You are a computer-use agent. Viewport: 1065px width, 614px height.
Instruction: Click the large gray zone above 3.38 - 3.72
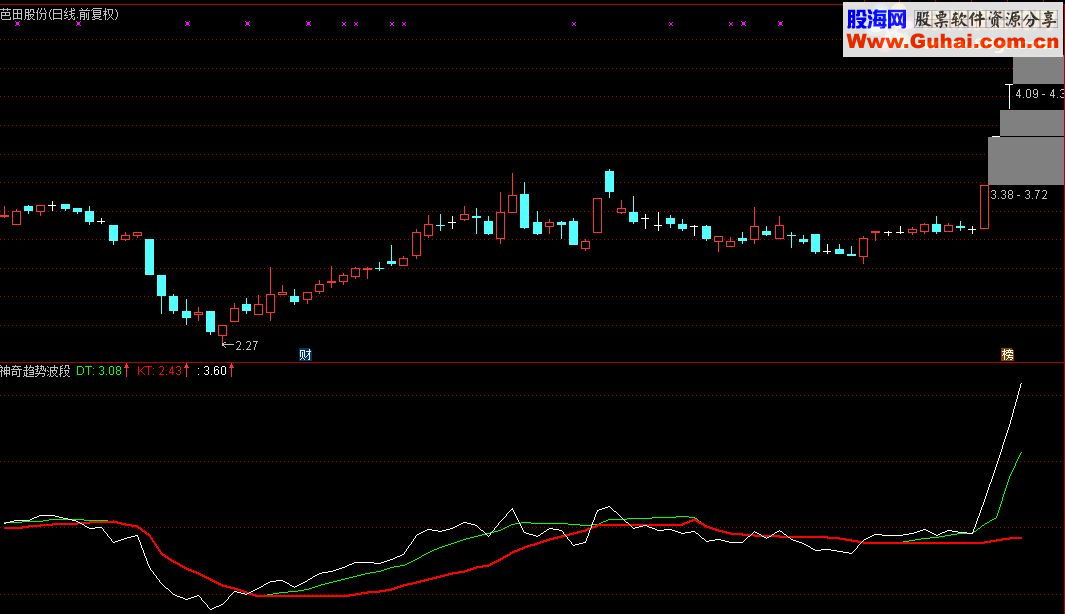(1026, 160)
